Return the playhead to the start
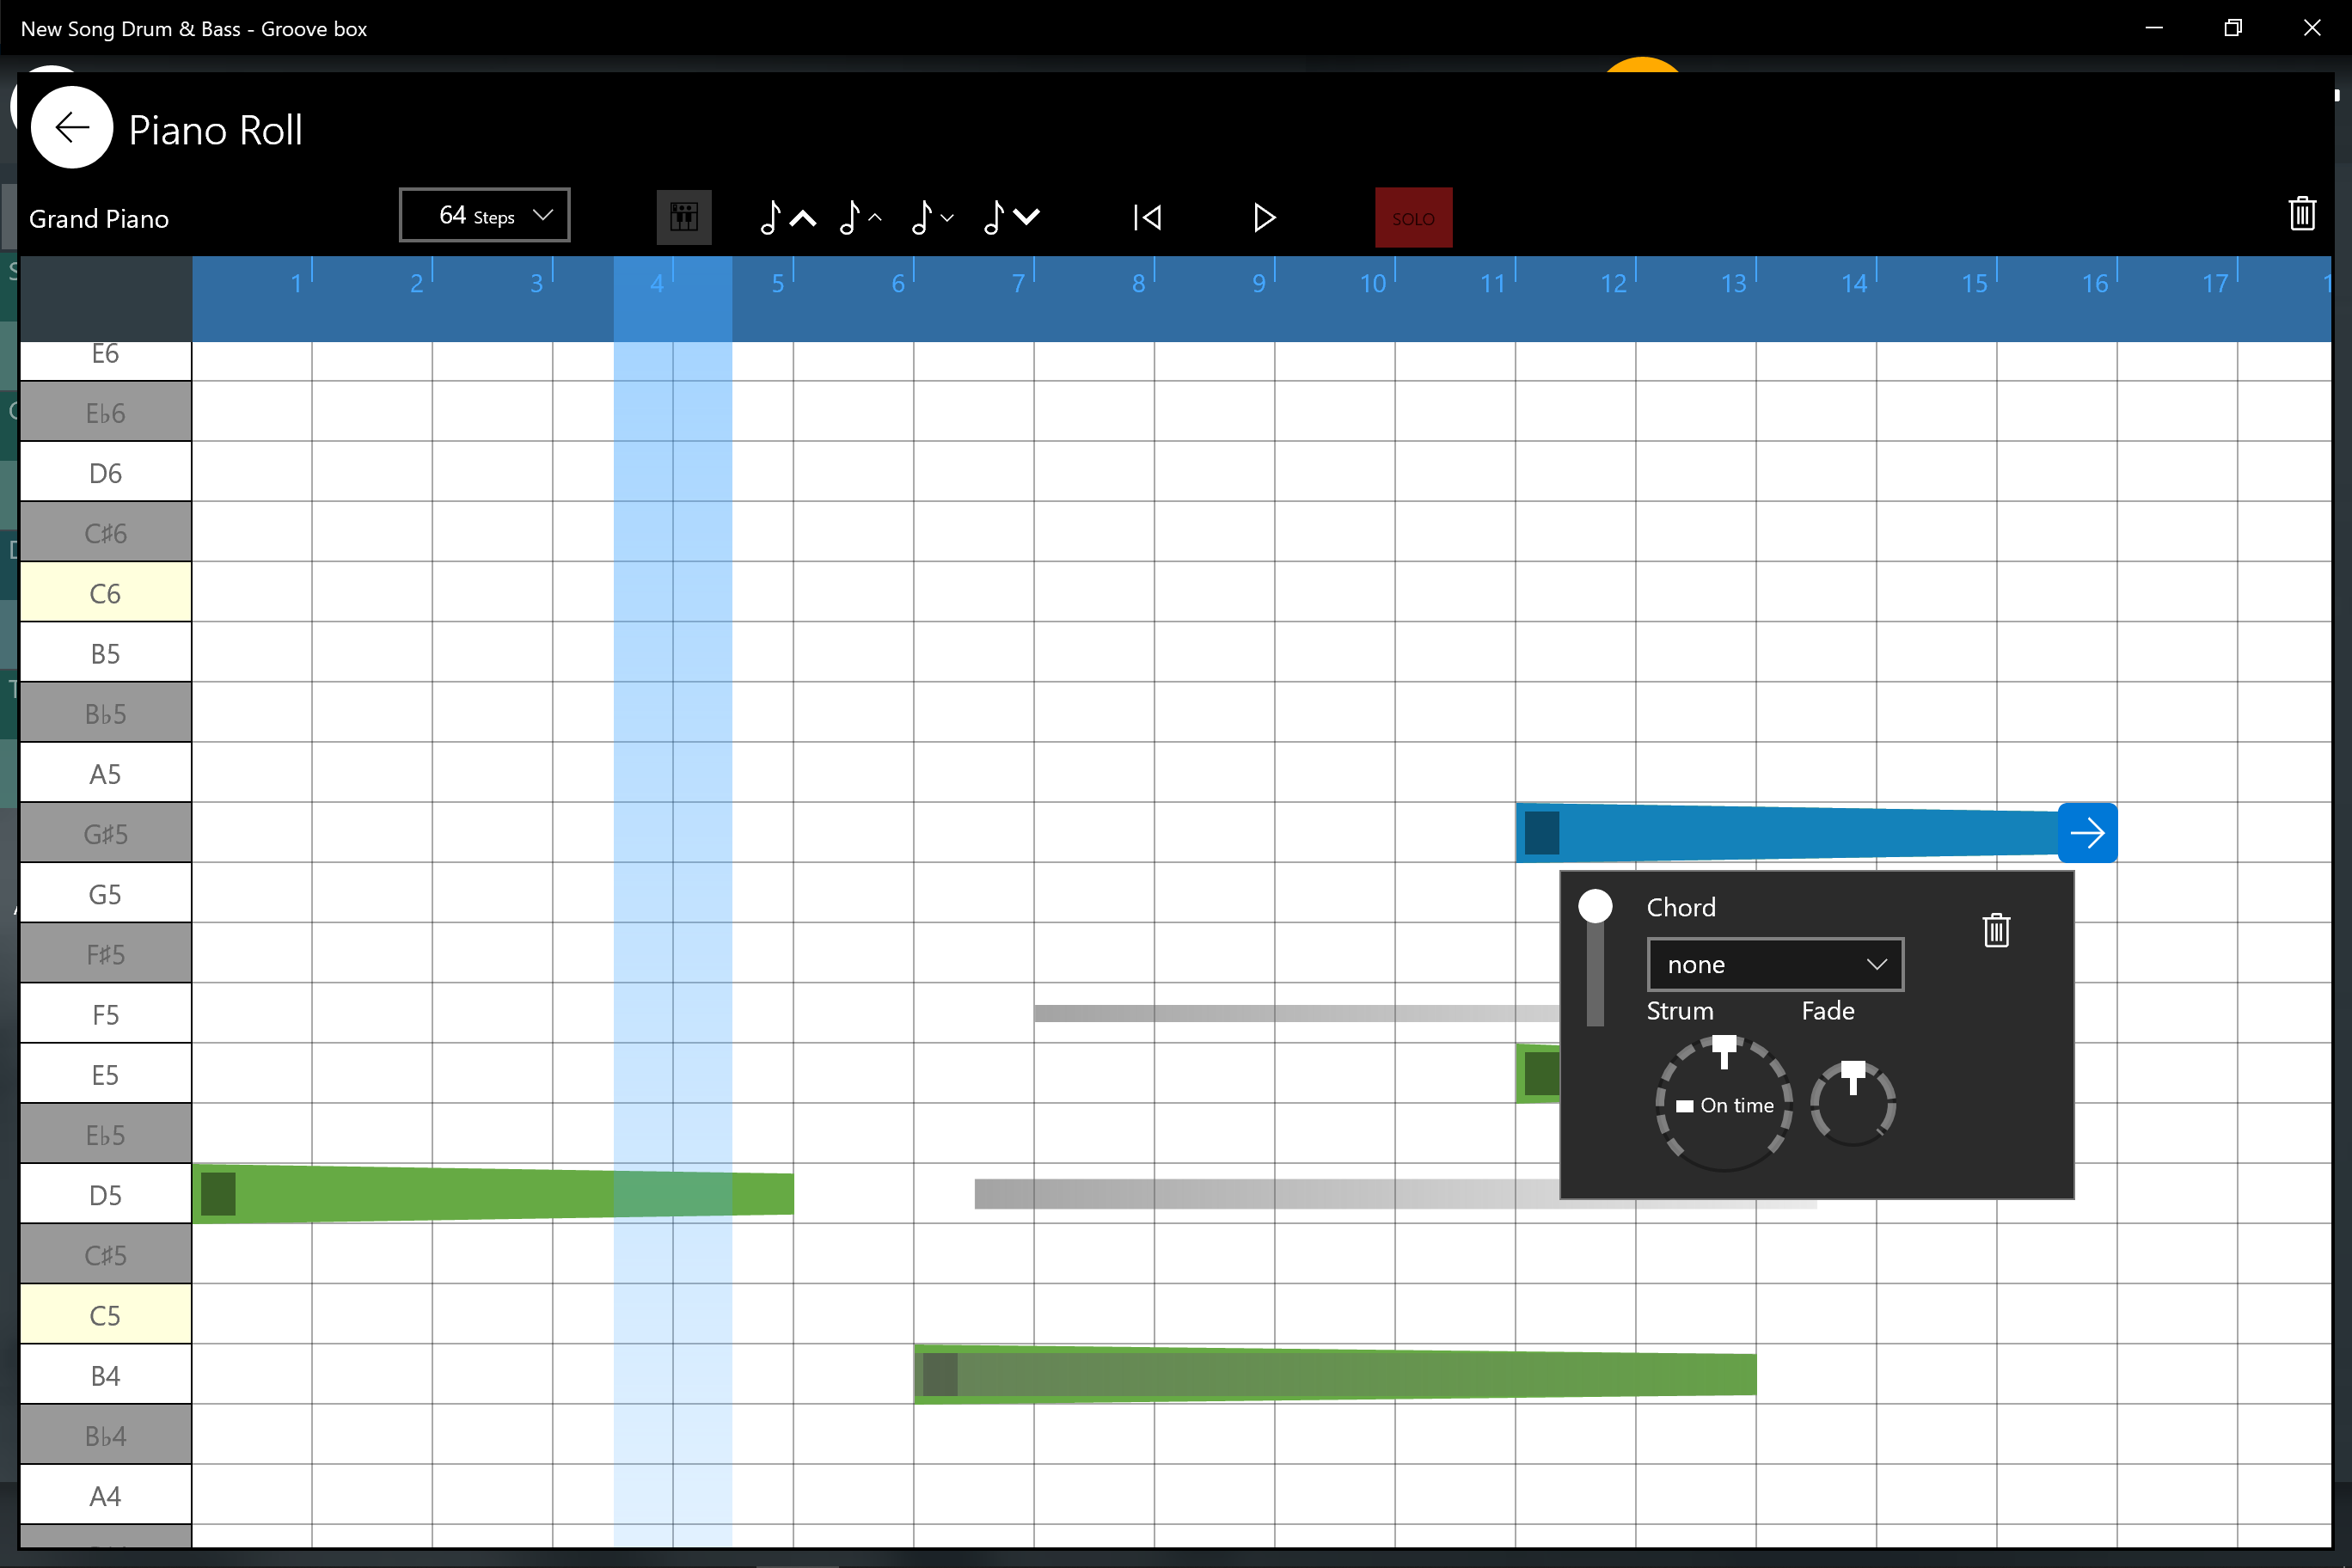The image size is (2352, 1568). click(1146, 217)
